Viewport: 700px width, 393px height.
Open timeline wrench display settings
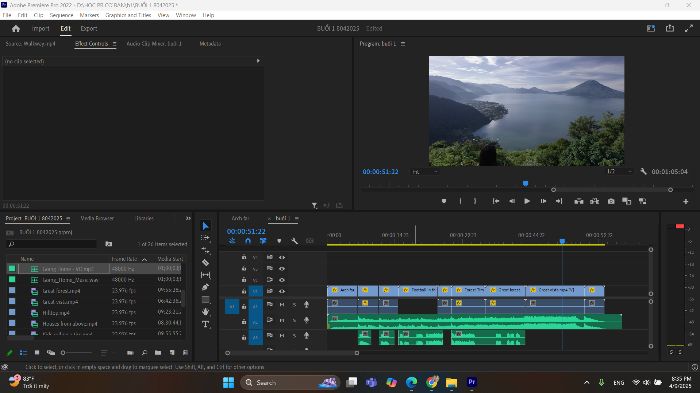click(x=295, y=241)
